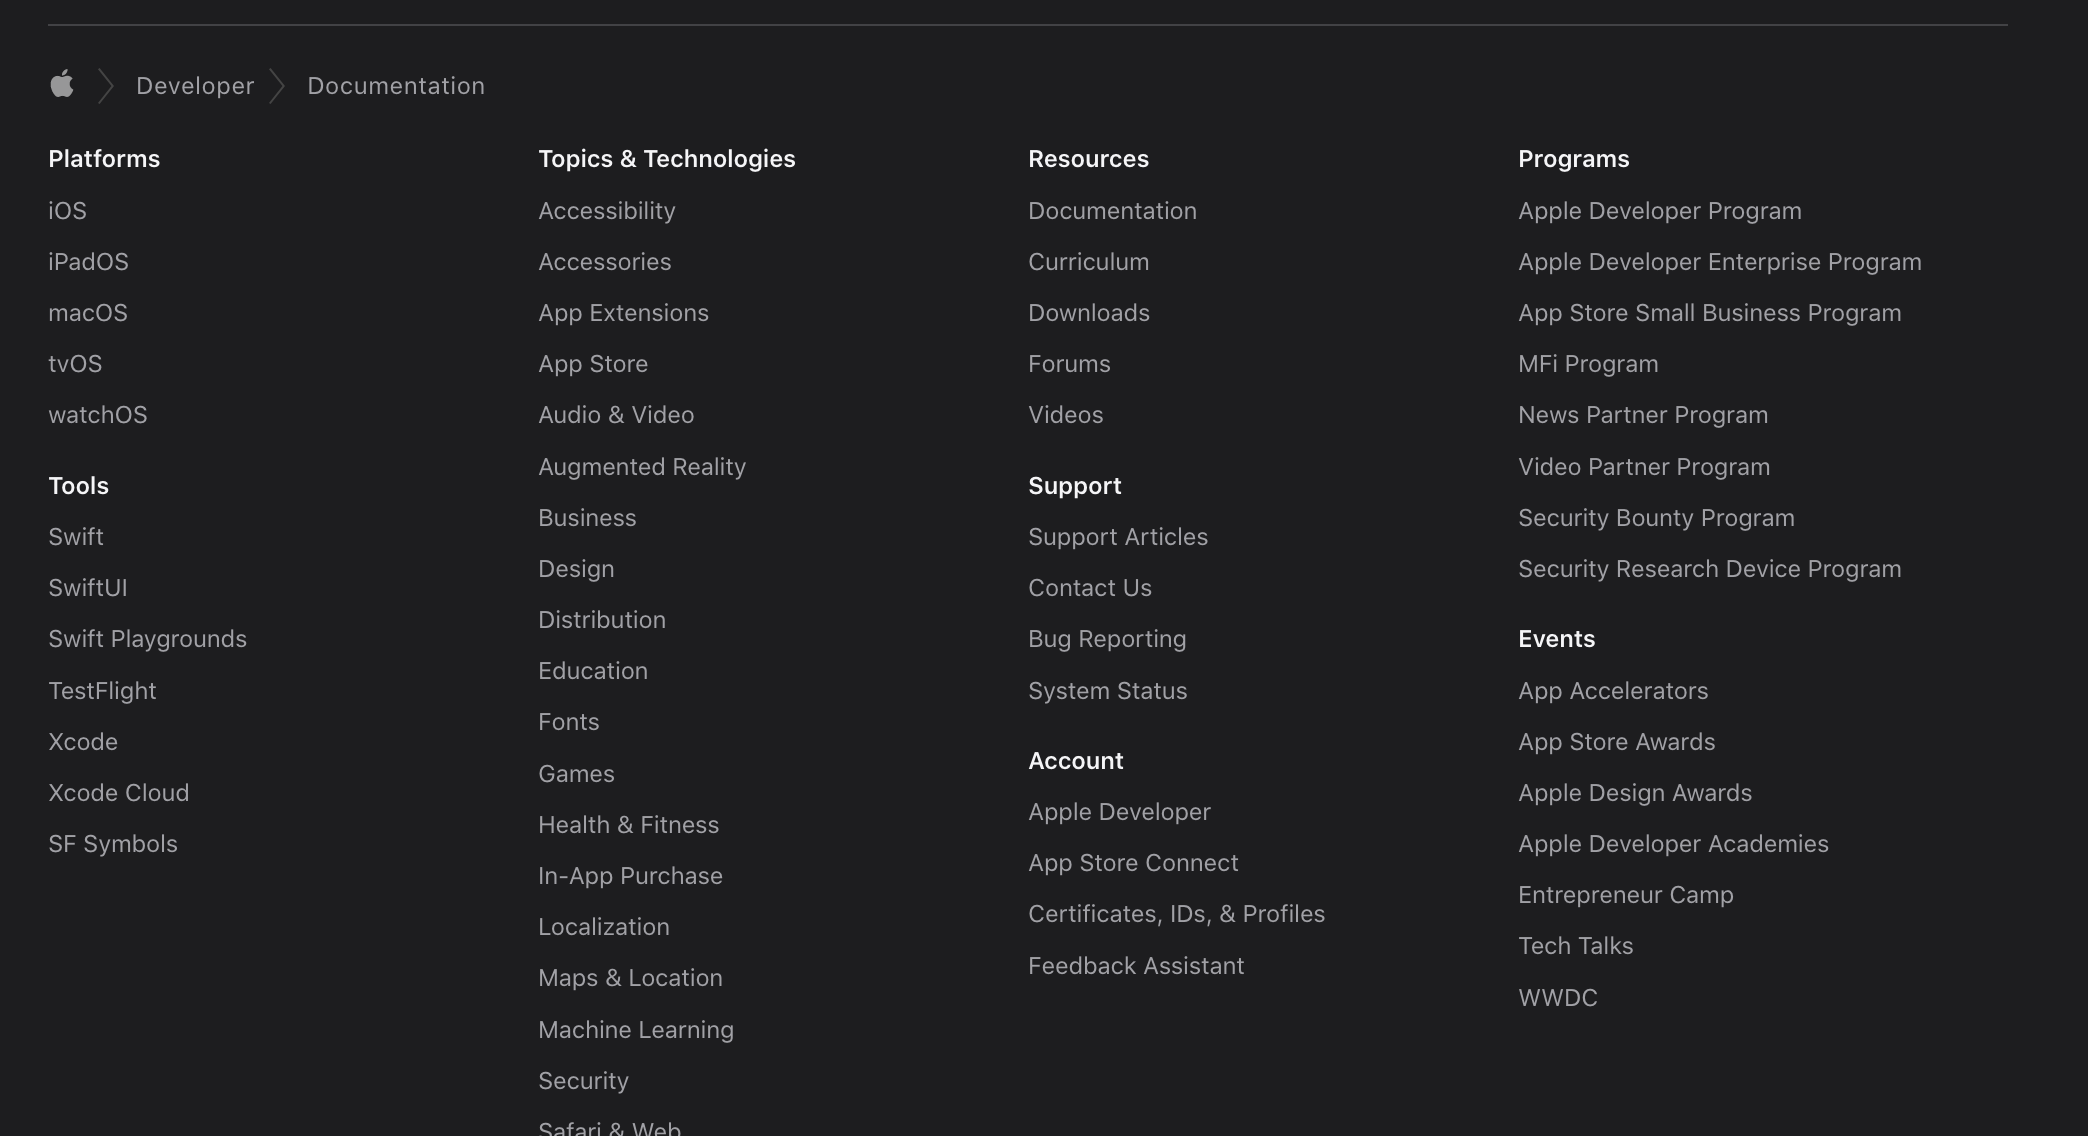Click the Apple logo breadcrumb icon
This screenshot has width=2088, height=1136.
(62, 85)
